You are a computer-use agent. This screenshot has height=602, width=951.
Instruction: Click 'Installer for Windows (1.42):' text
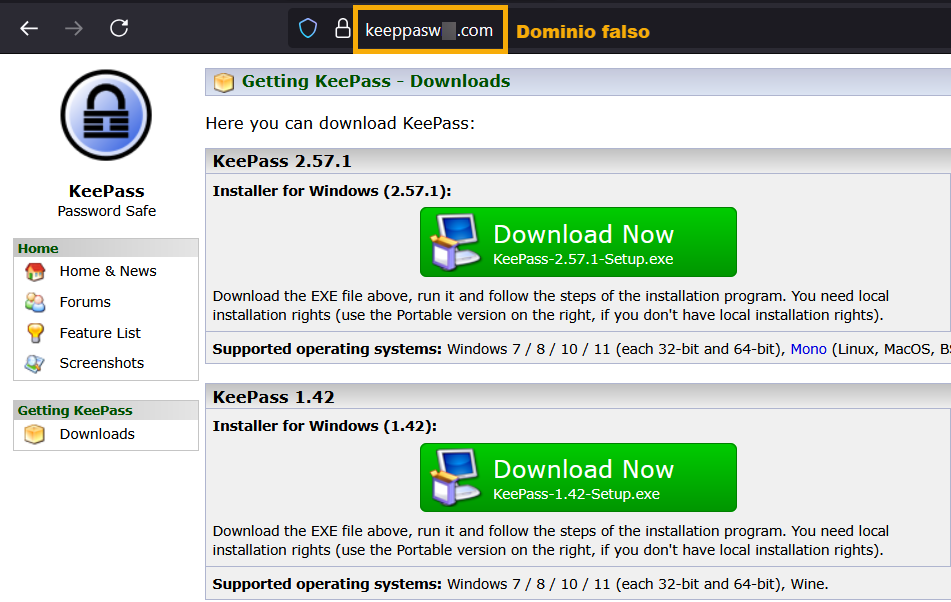[324, 426]
